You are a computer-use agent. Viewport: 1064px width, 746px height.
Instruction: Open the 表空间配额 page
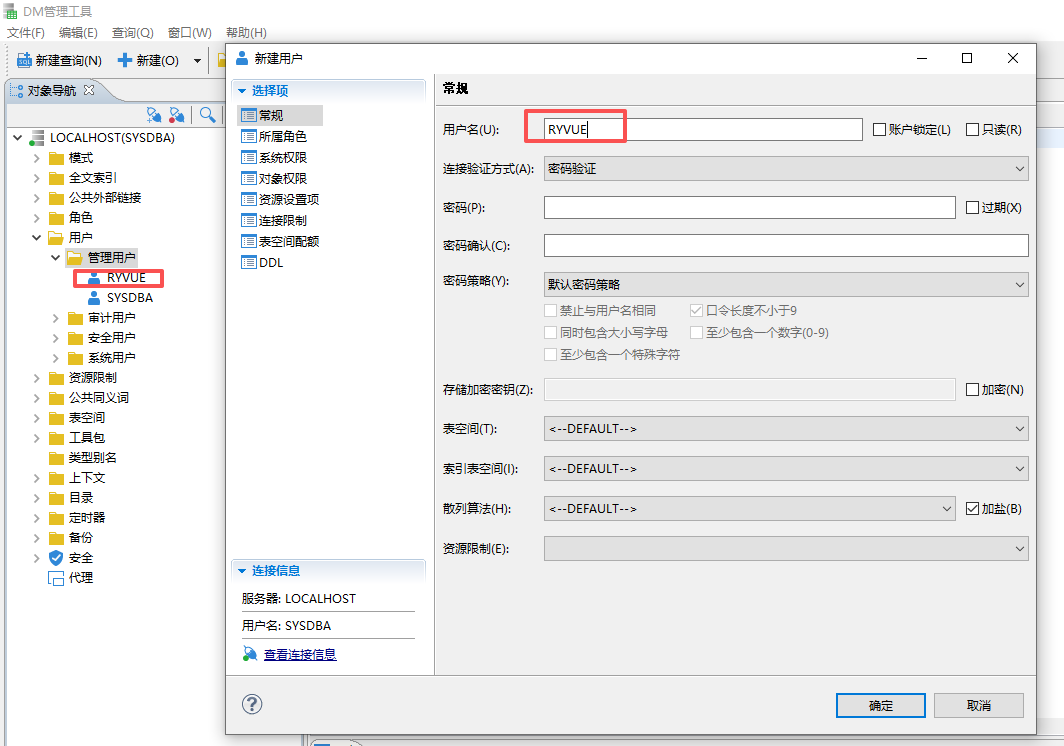280,242
